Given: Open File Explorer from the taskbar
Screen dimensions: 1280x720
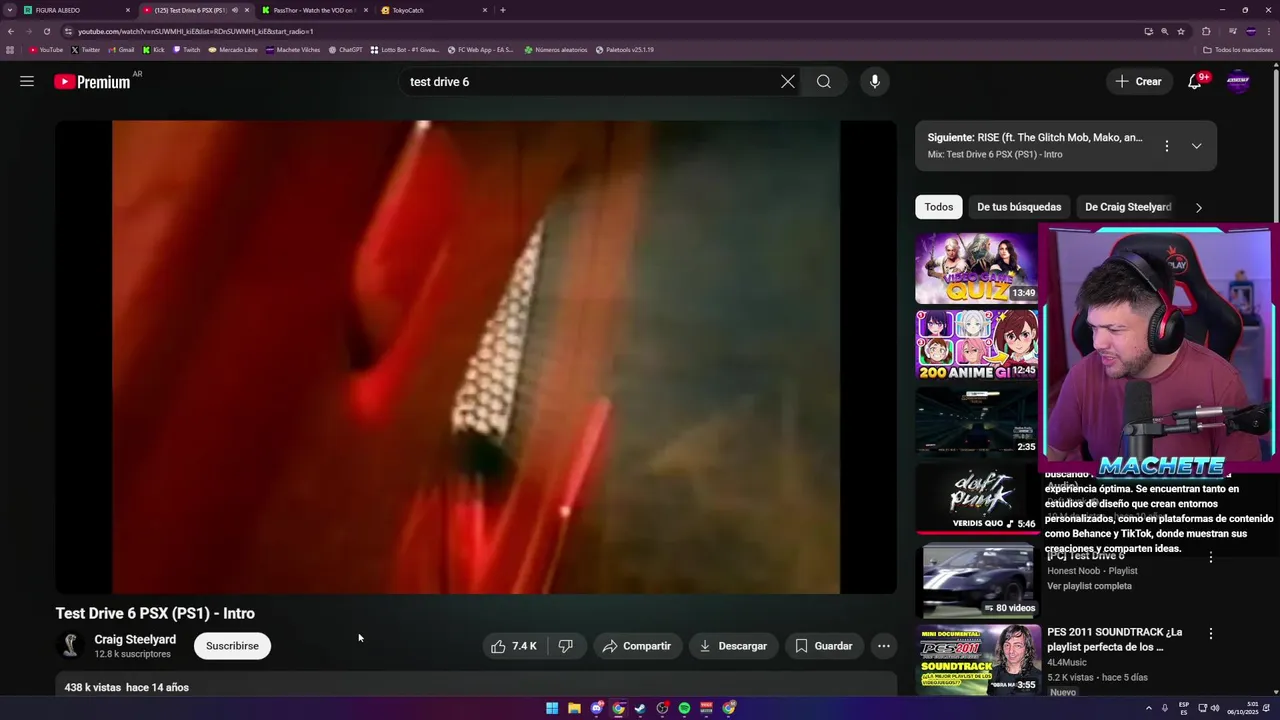Looking at the screenshot, I should click(x=574, y=708).
